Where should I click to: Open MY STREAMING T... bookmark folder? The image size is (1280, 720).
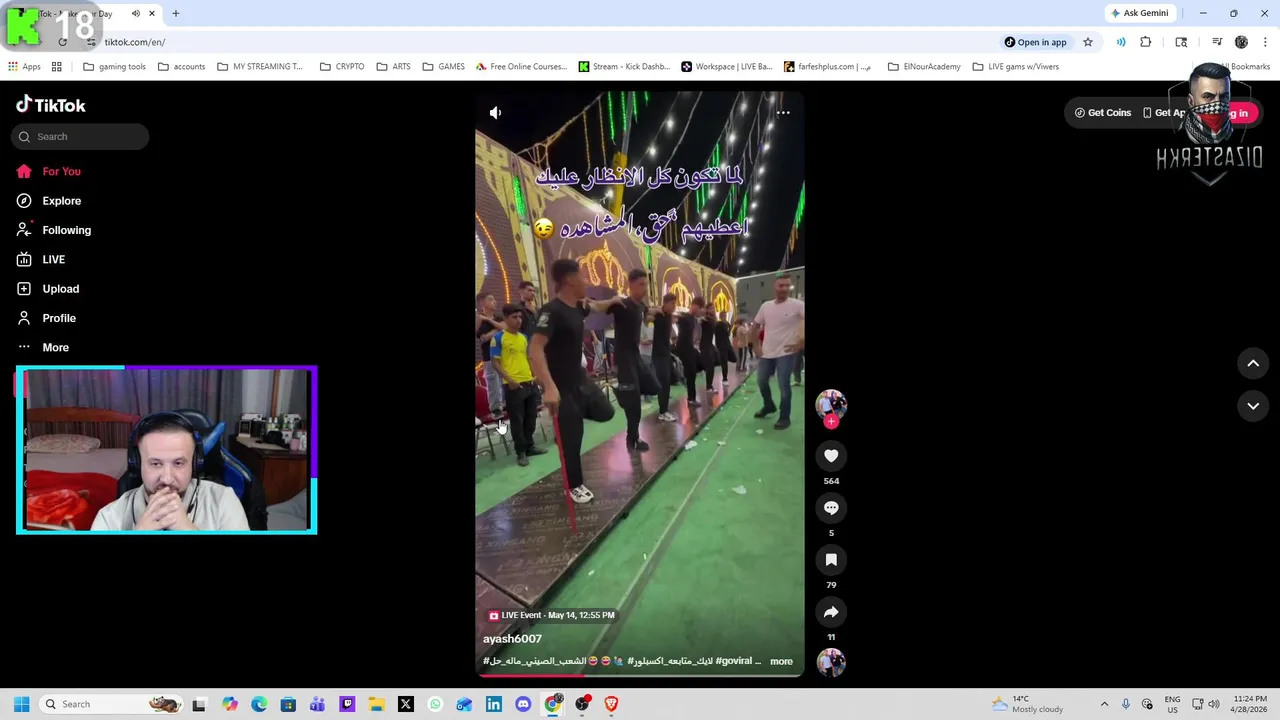(260, 67)
